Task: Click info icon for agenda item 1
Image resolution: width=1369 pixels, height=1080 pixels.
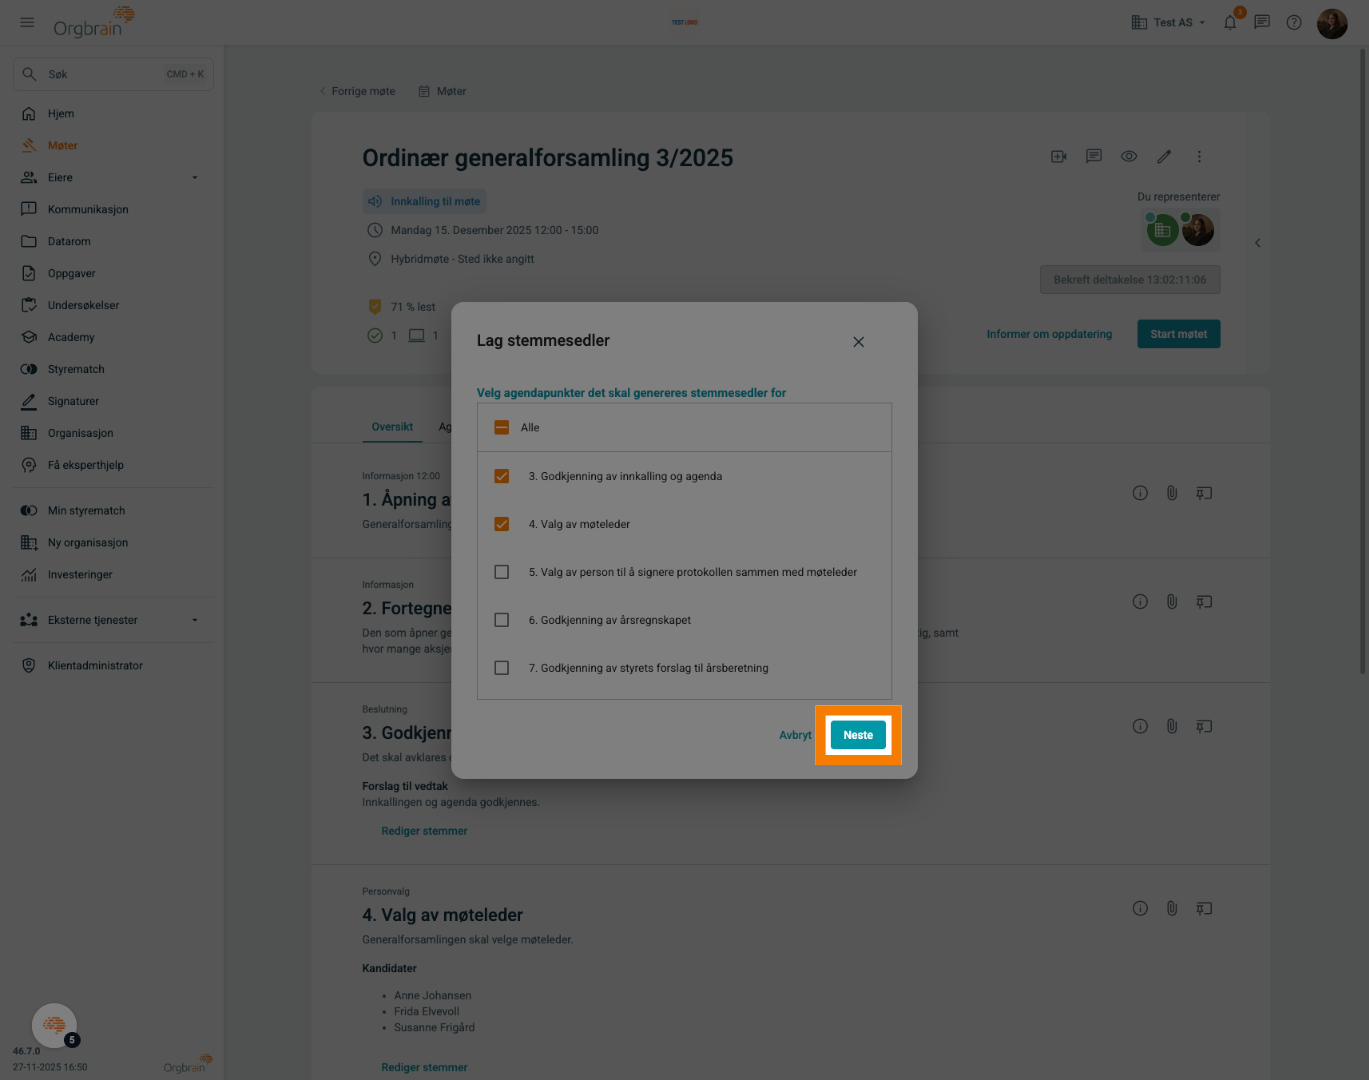Action: click(1140, 493)
